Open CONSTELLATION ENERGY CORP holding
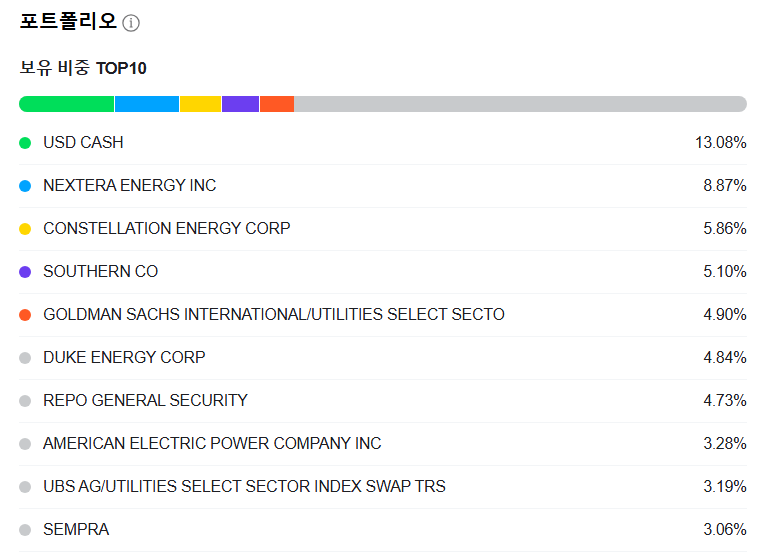This screenshot has height=555, width=758. click(166, 229)
